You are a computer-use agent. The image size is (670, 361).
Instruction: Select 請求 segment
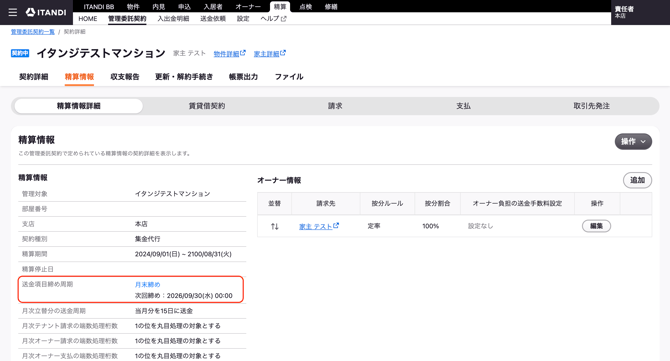click(x=335, y=106)
